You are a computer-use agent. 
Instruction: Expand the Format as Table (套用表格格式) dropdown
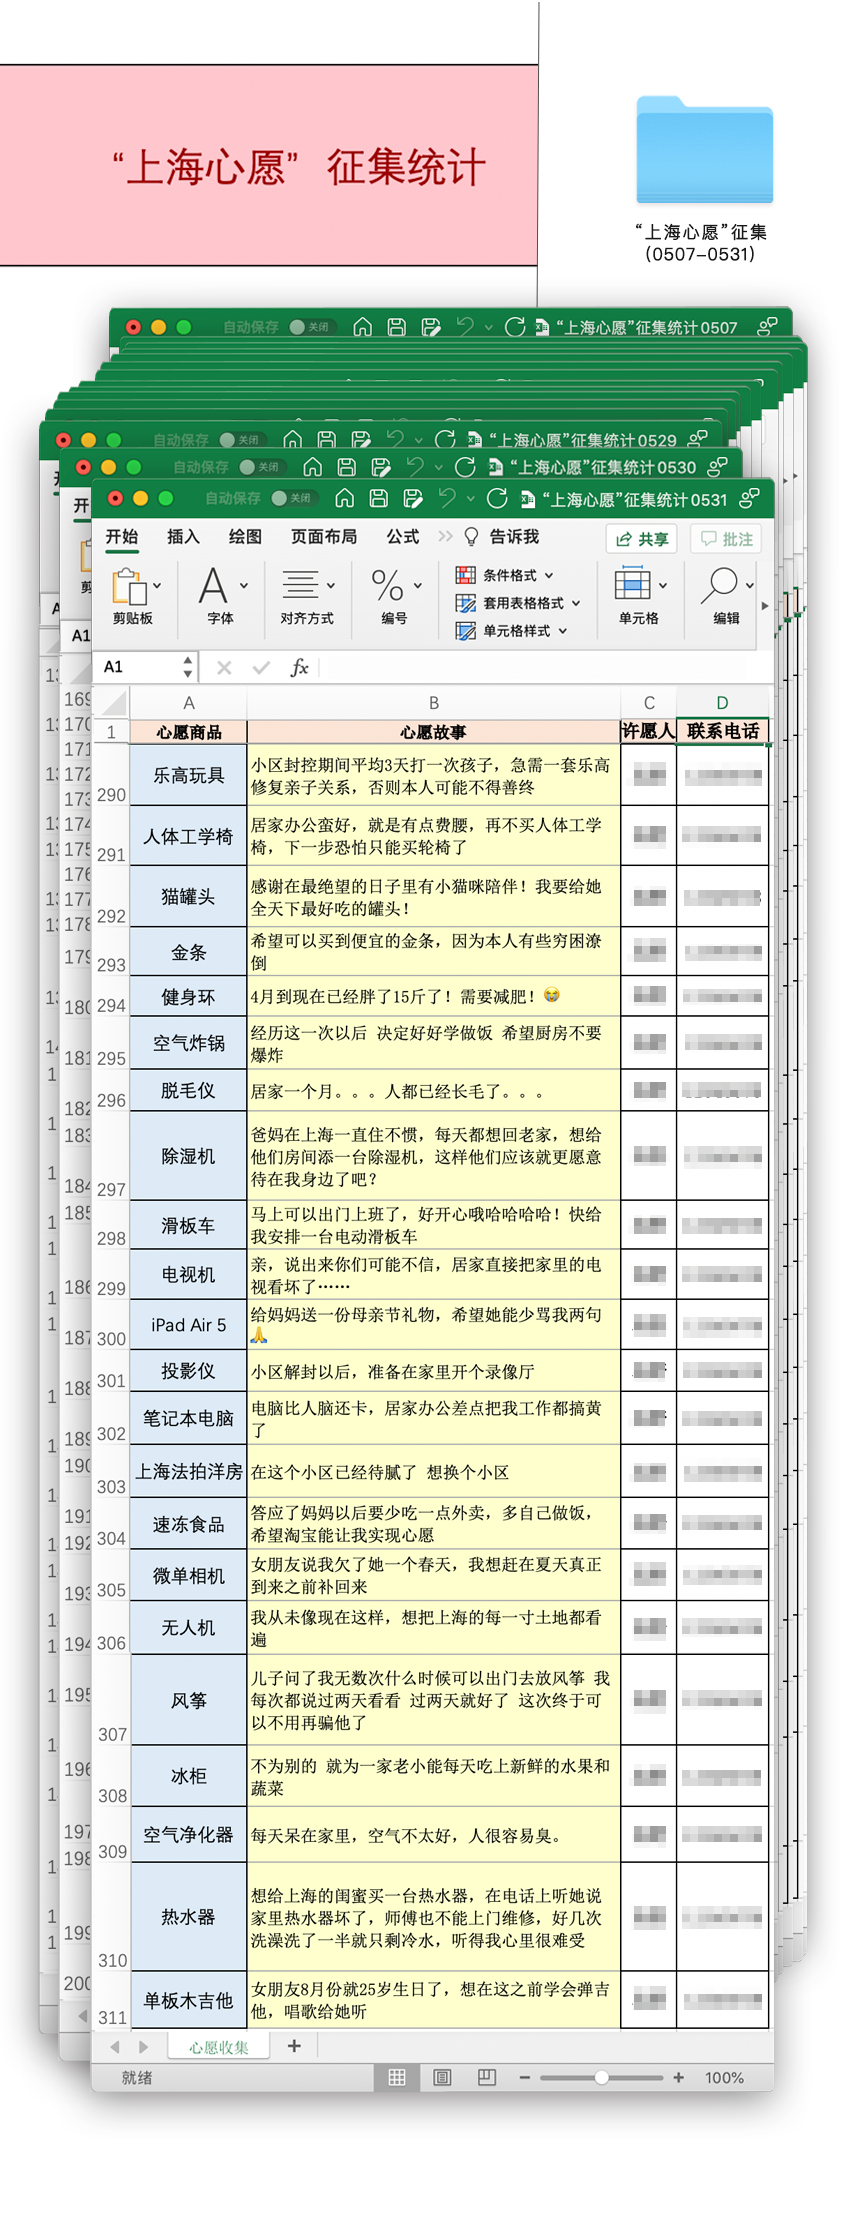tap(575, 603)
